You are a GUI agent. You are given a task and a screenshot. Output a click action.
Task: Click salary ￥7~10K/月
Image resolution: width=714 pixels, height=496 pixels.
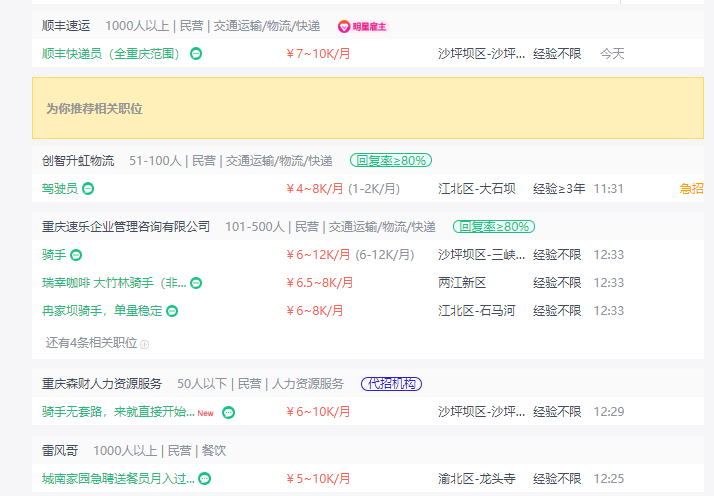click(x=318, y=54)
